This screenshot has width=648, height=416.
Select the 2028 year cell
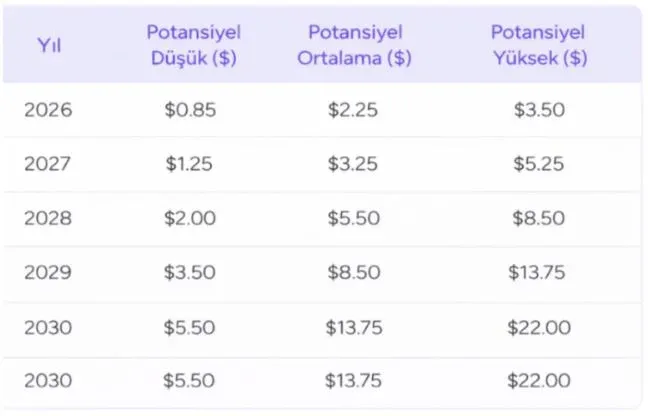click(49, 218)
